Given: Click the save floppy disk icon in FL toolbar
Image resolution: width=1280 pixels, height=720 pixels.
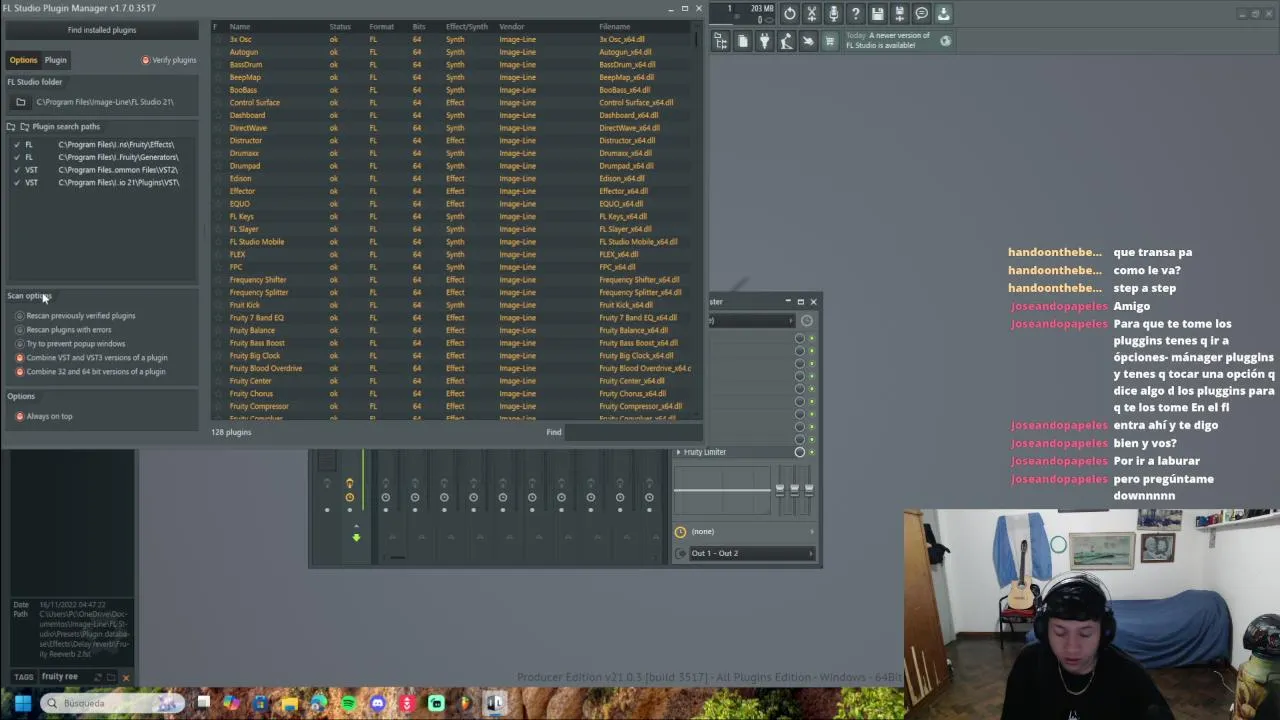Looking at the screenshot, I should click(x=878, y=14).
